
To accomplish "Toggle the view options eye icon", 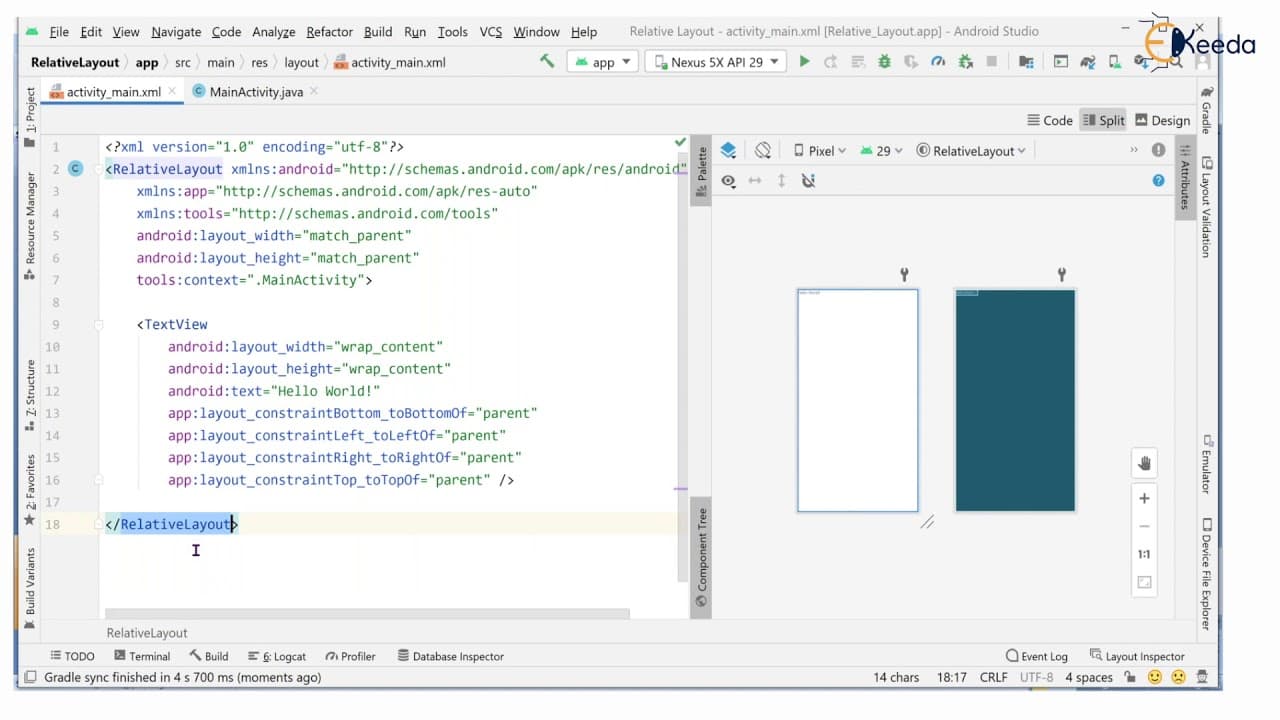I will point(728,181).
